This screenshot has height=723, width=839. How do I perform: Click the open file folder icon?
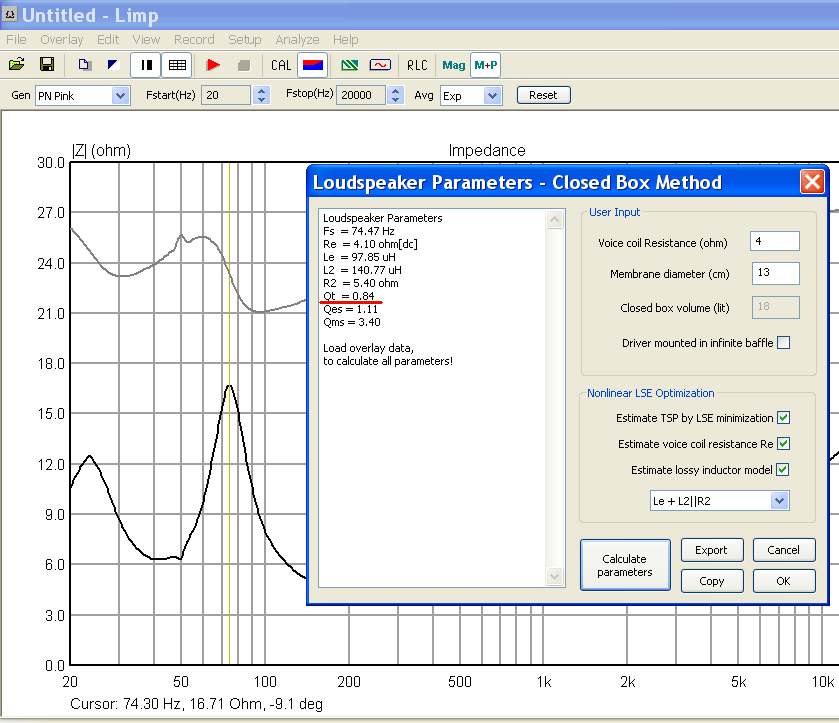click(x=16, y=65)
